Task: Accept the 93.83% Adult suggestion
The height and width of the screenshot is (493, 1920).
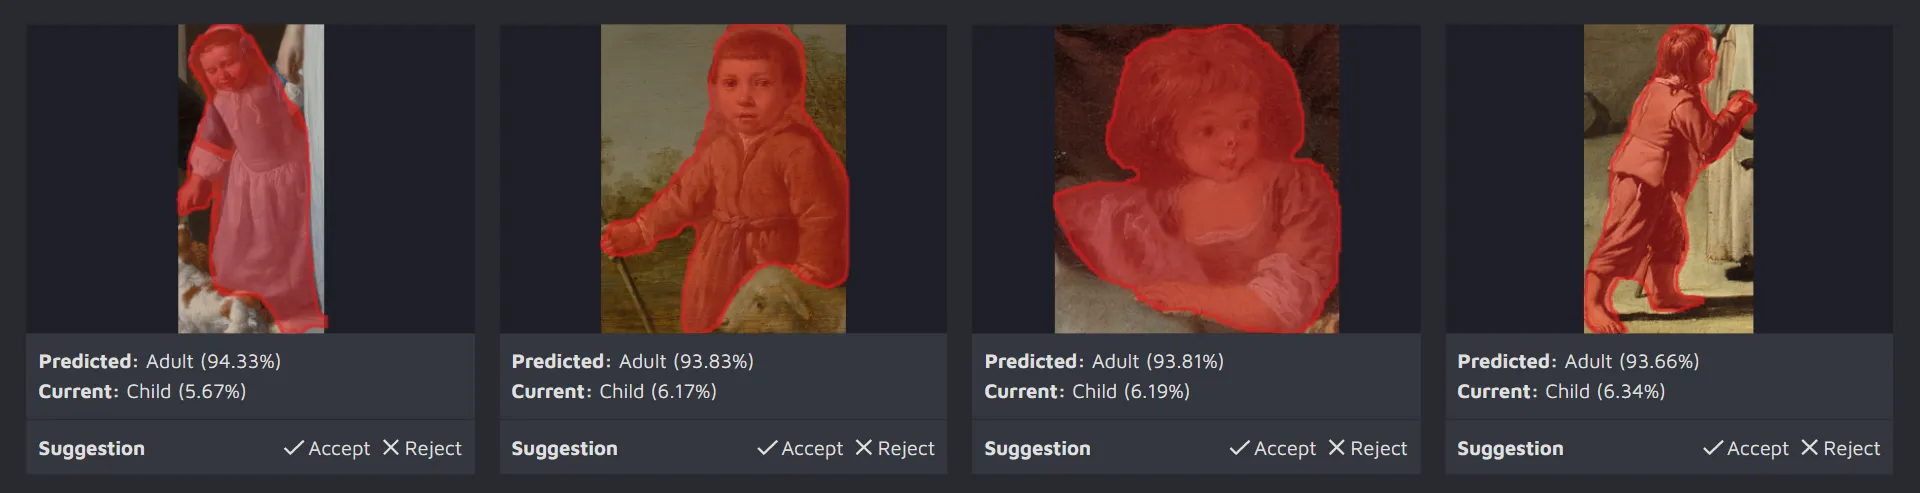Action: (800, 448)
